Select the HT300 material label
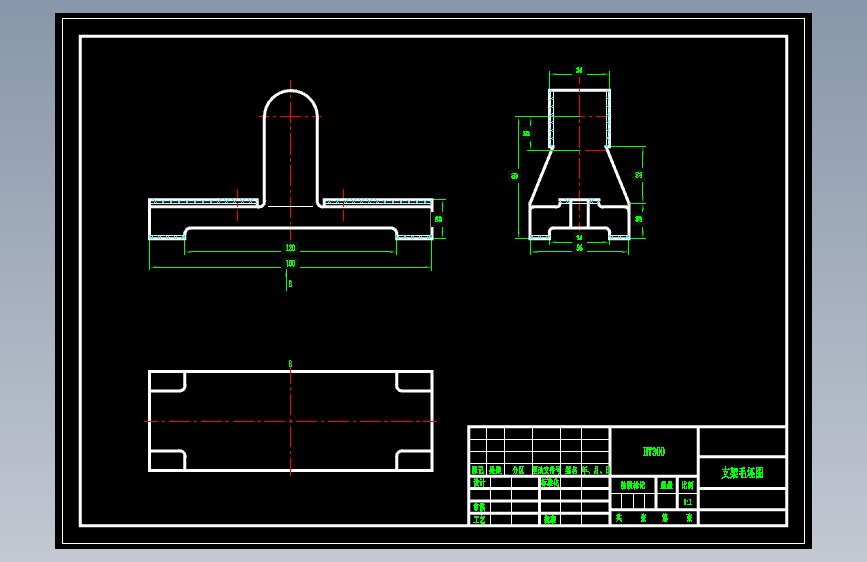 [654, 452]
